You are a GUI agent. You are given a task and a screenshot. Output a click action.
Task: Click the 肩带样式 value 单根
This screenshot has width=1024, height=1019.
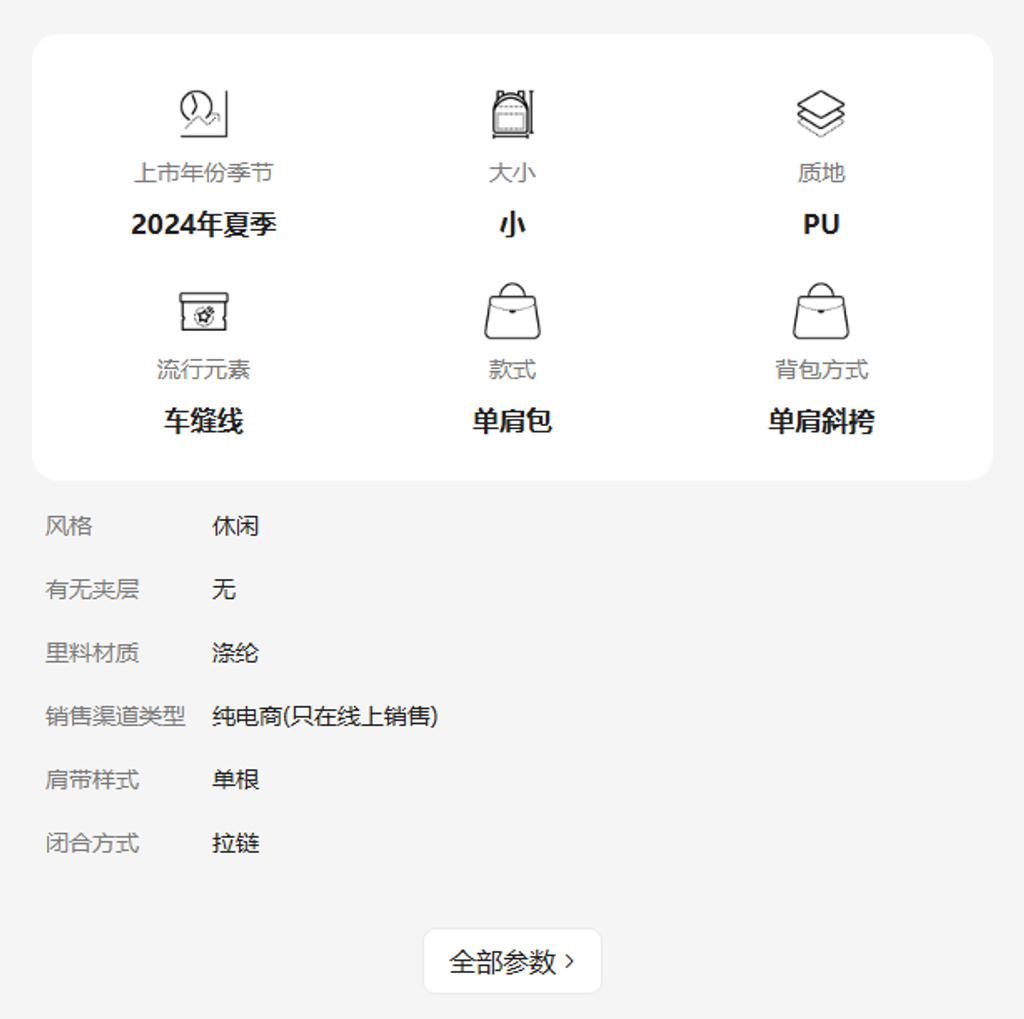point(236,779)
